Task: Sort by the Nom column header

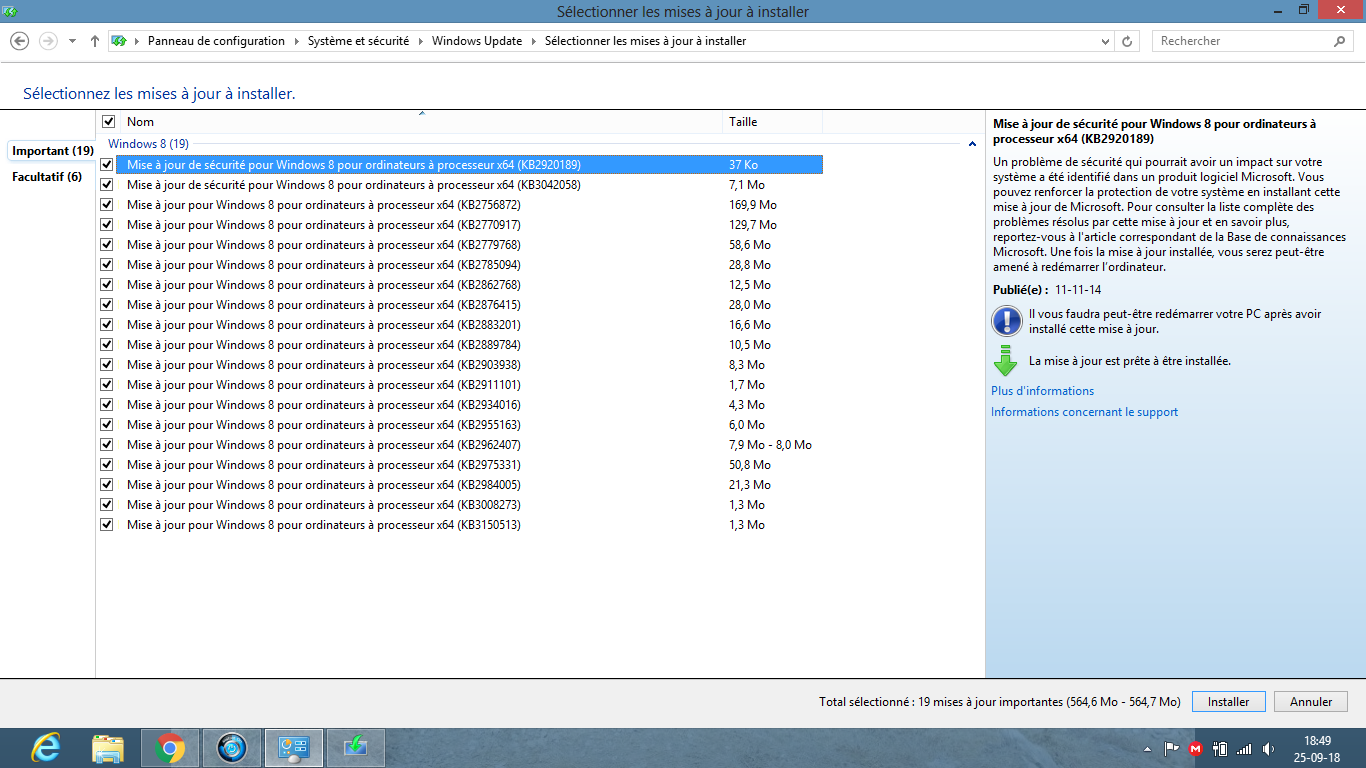Action: pyautogui.click(x=421, y=122)
